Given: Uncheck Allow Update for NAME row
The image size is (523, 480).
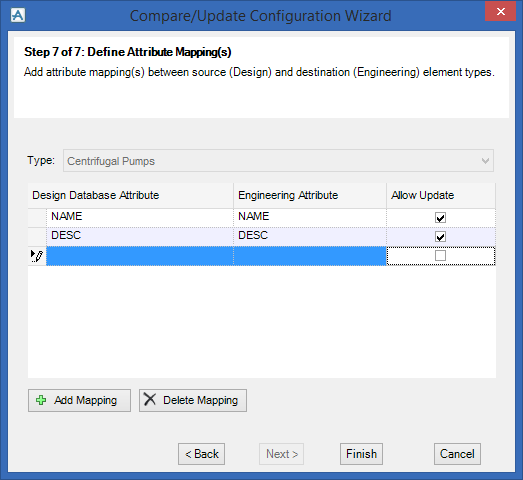Looking at the screenshot, I should pyautogui.click(x=440, y=218).
